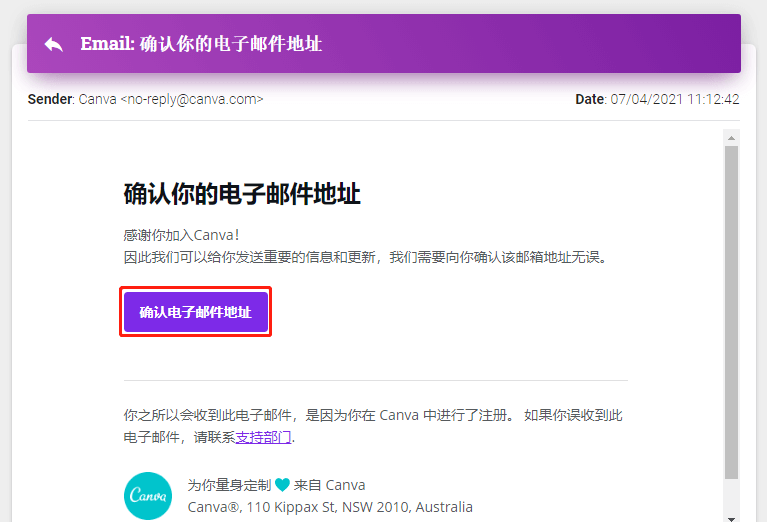Click header title Email: 确认你的电子邮件地址

pyautogui.click(x=201, y=44)
